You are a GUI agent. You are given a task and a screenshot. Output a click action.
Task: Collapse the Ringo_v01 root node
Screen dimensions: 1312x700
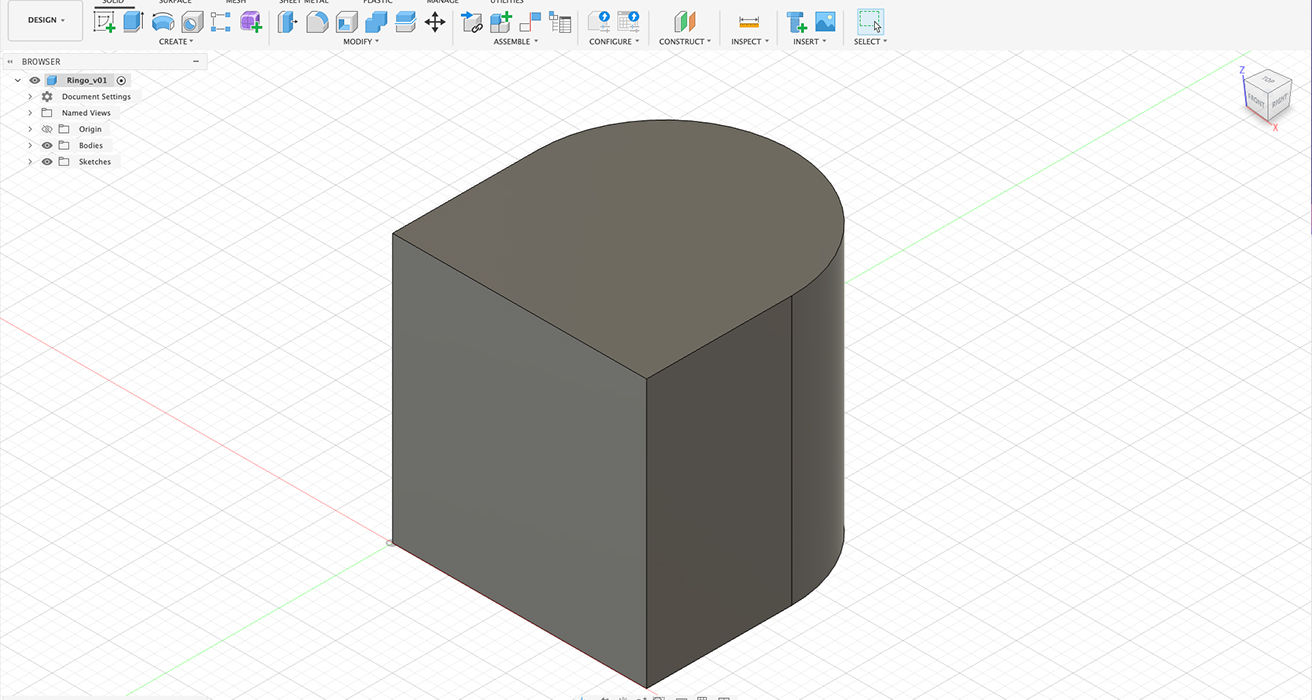click(x=18, y=80)
